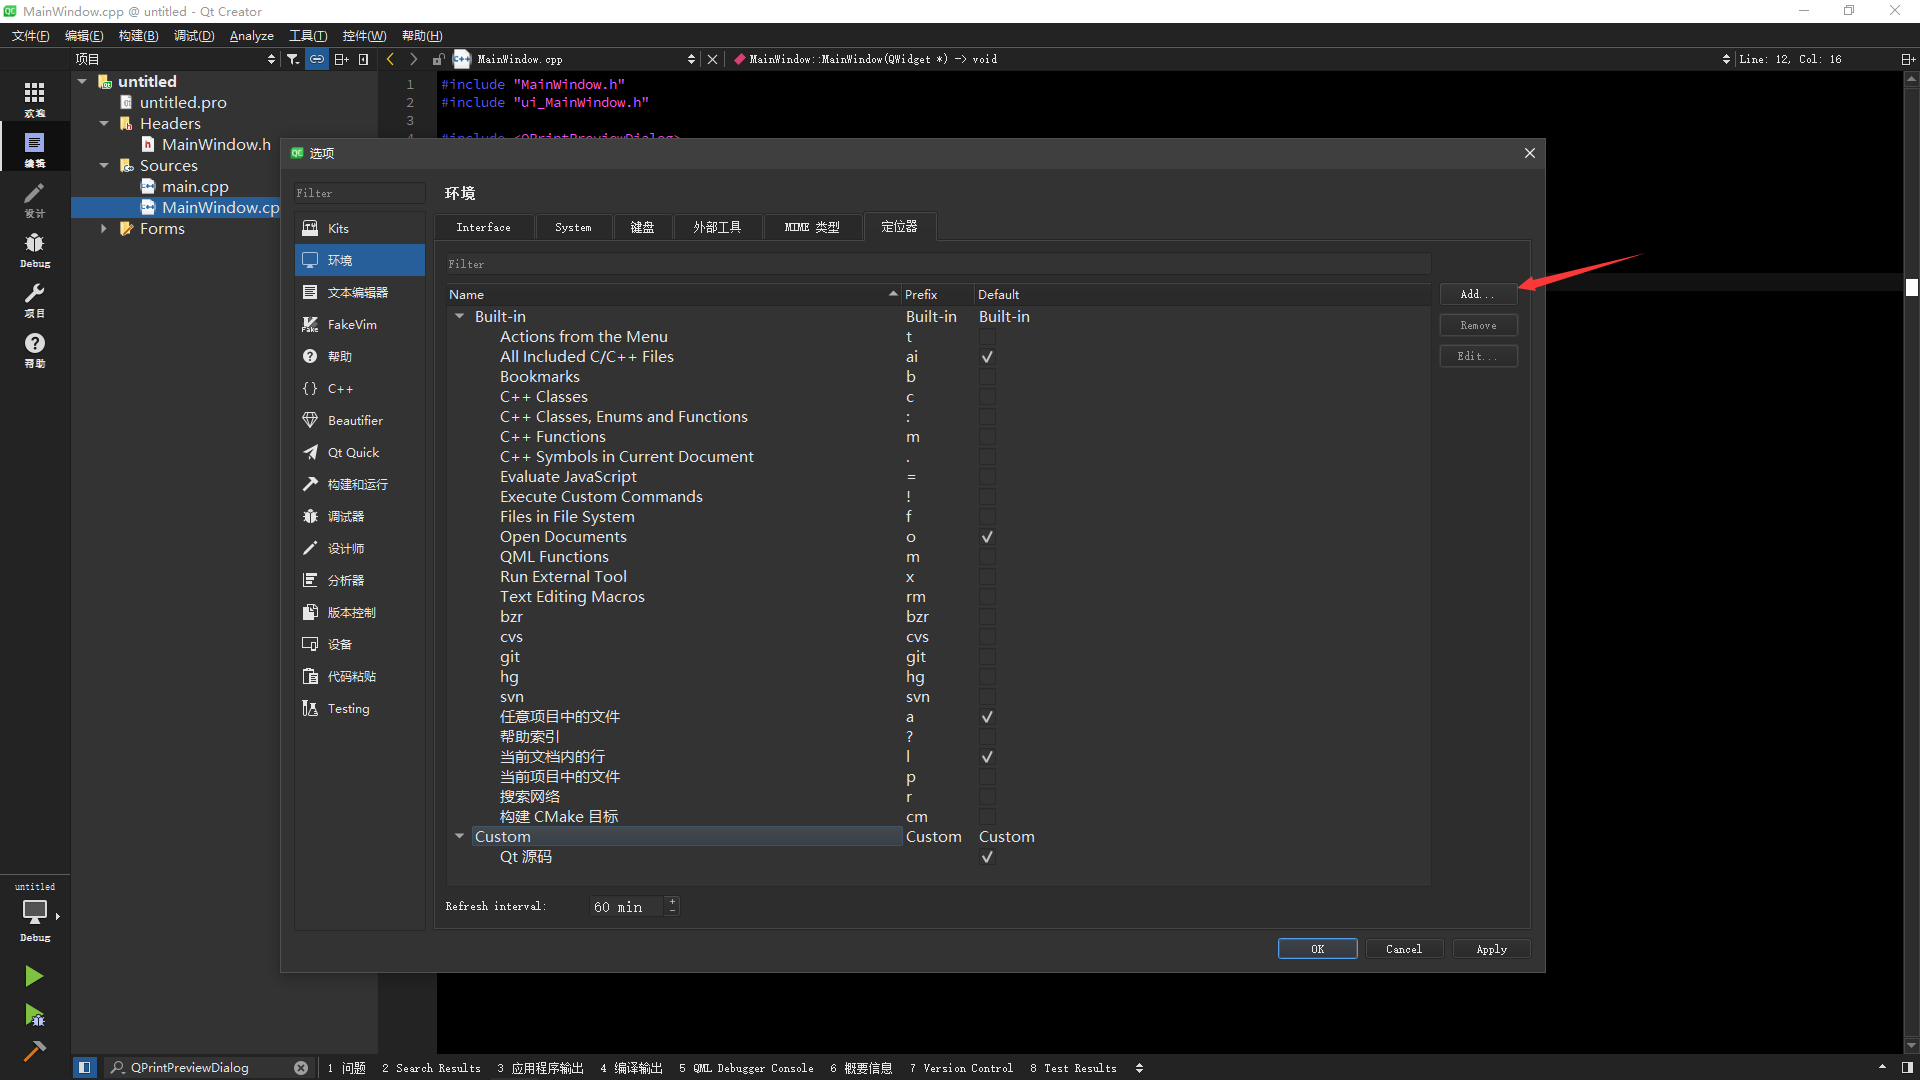This screenshot has height=1080, width=1920.
Task: Click the Add... button
Action: point(1477,294)
